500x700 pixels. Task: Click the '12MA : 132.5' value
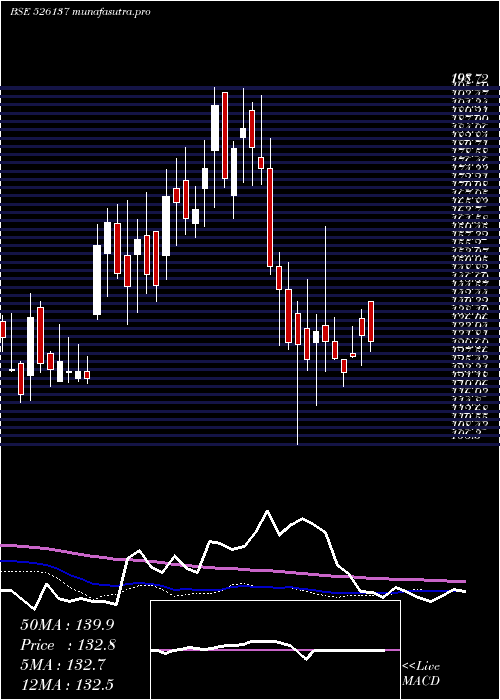coord(67,684)
